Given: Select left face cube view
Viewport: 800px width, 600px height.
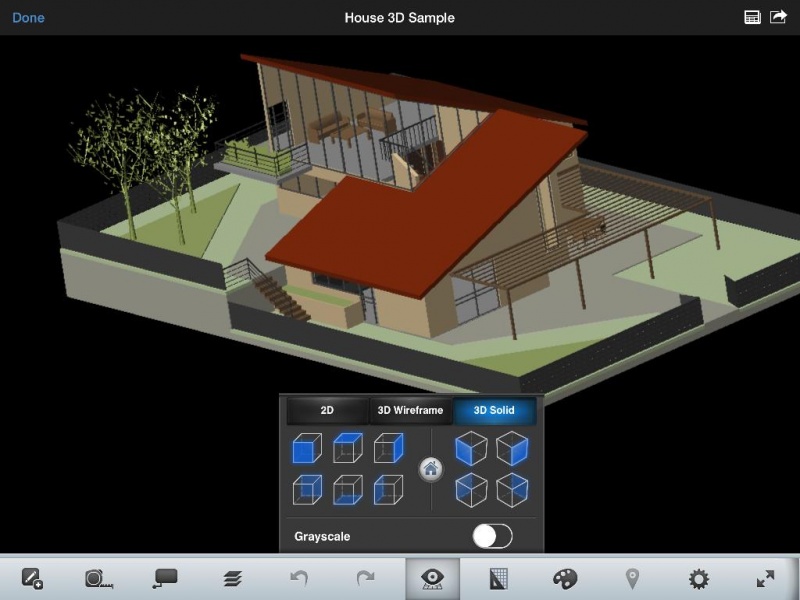Looking at the screenshot, I should (389, 490).
